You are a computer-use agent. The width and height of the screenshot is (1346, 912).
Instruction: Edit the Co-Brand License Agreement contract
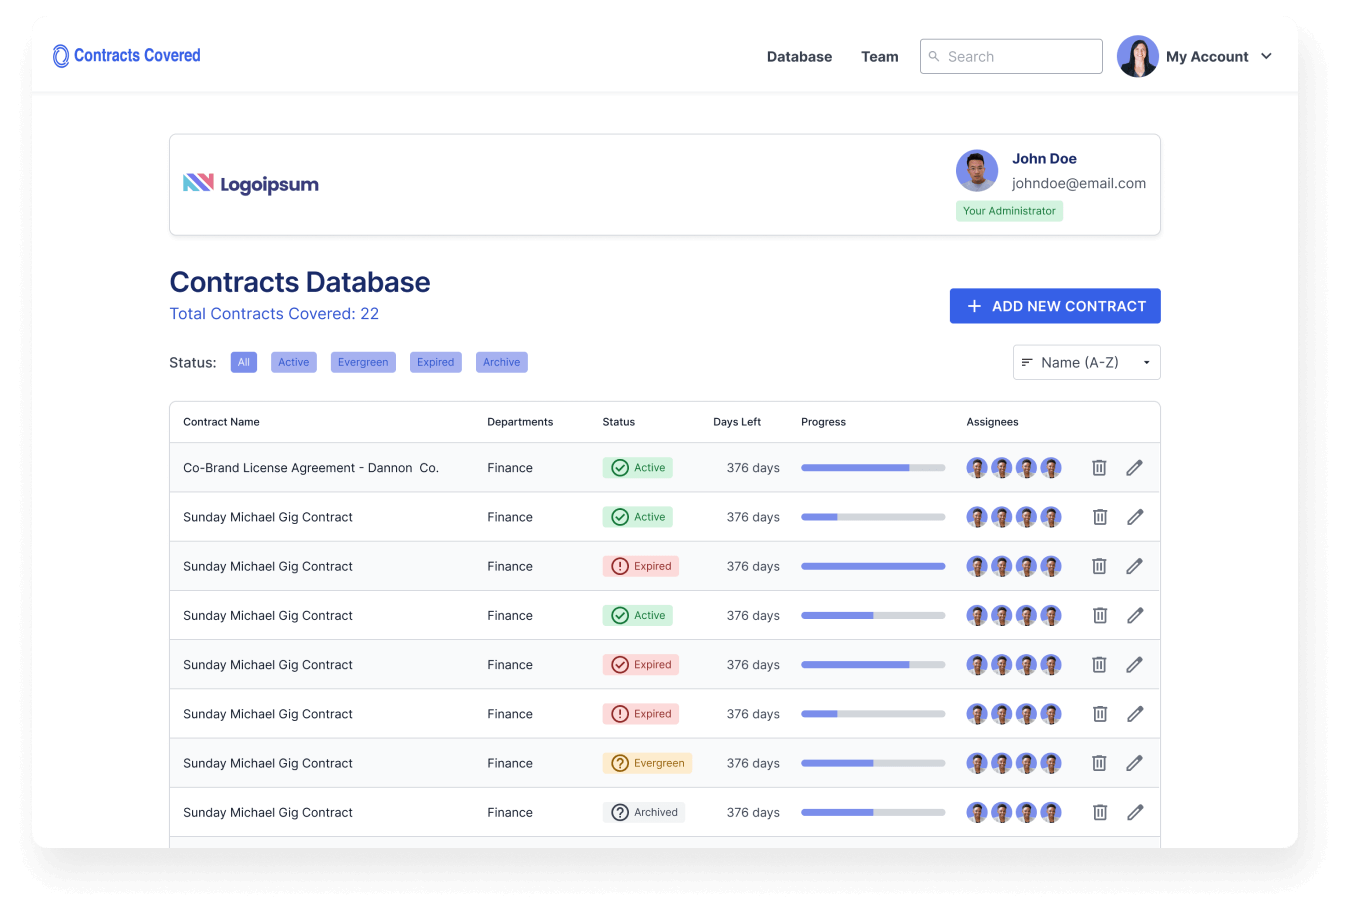click(x=1134, y=468)
